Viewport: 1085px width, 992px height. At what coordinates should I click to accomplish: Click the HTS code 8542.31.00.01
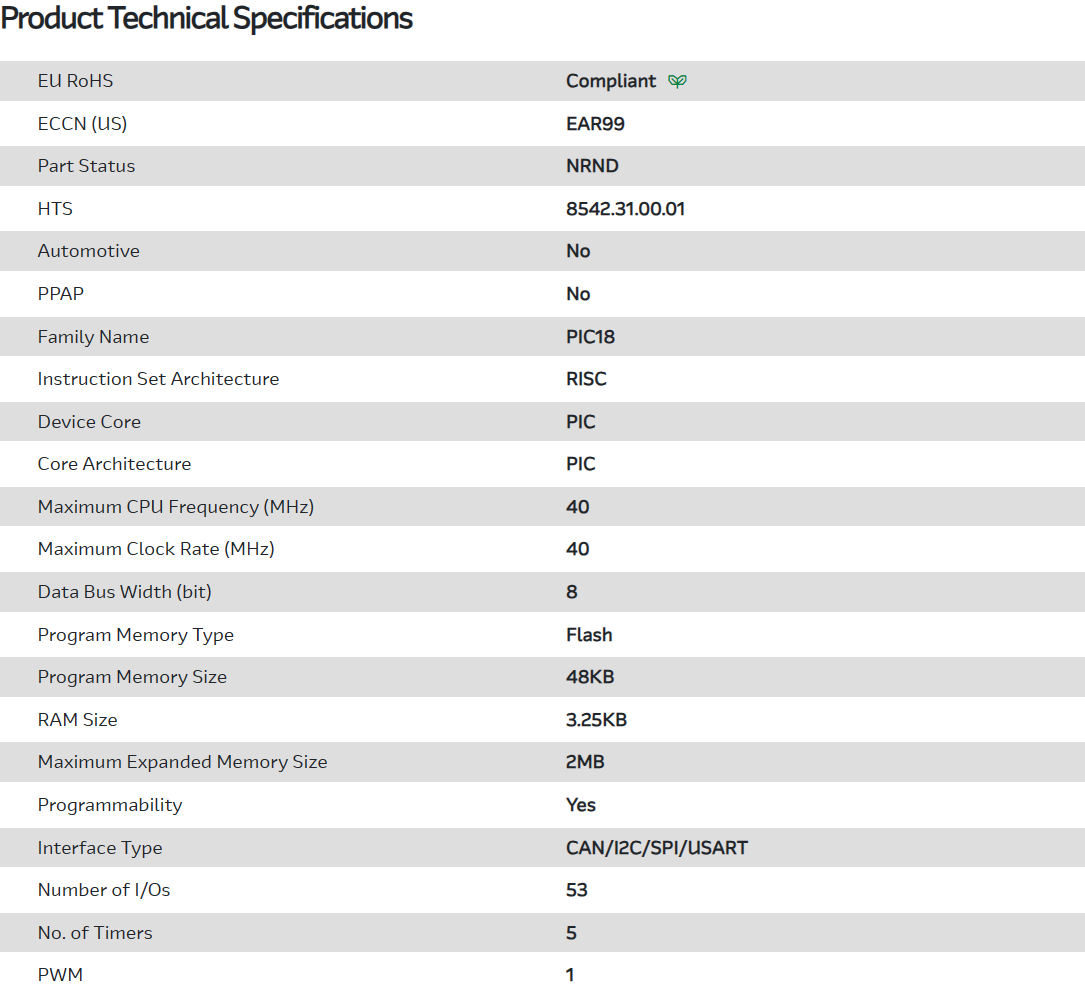pyautogui.click(x=625, y=209)
